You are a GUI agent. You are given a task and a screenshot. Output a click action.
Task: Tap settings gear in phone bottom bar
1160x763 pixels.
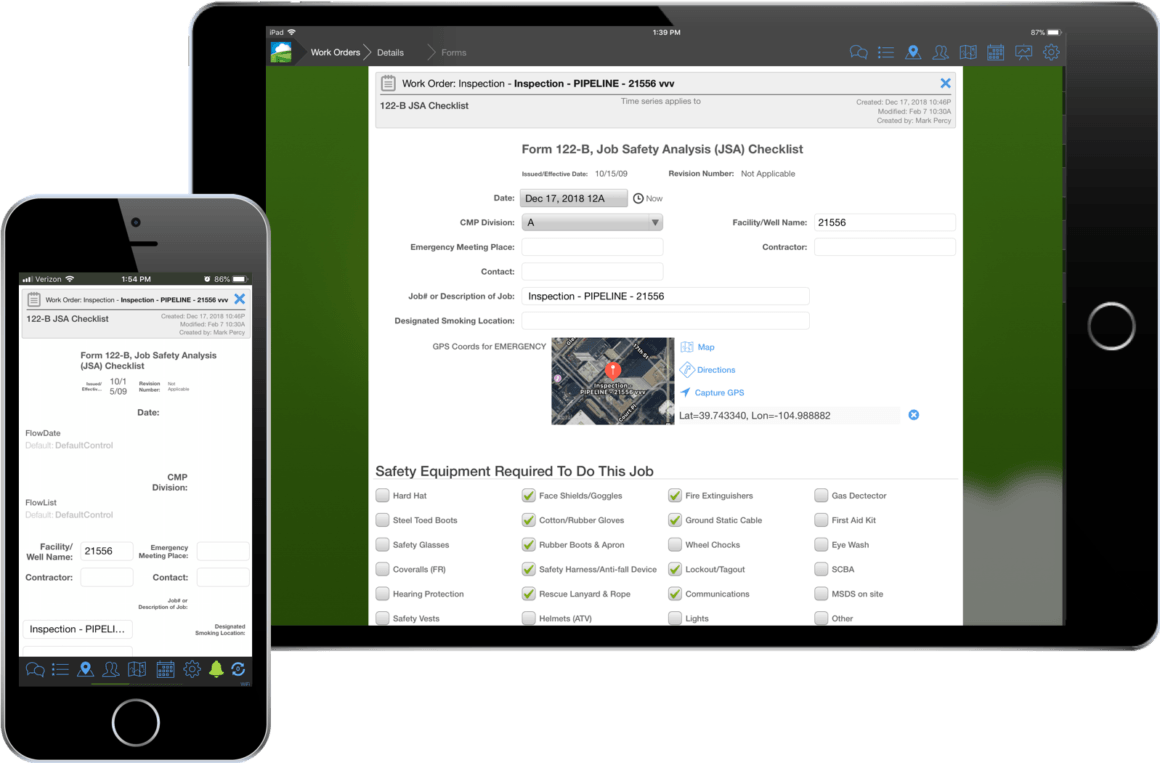pyautogui.click(x=192, y=670)
